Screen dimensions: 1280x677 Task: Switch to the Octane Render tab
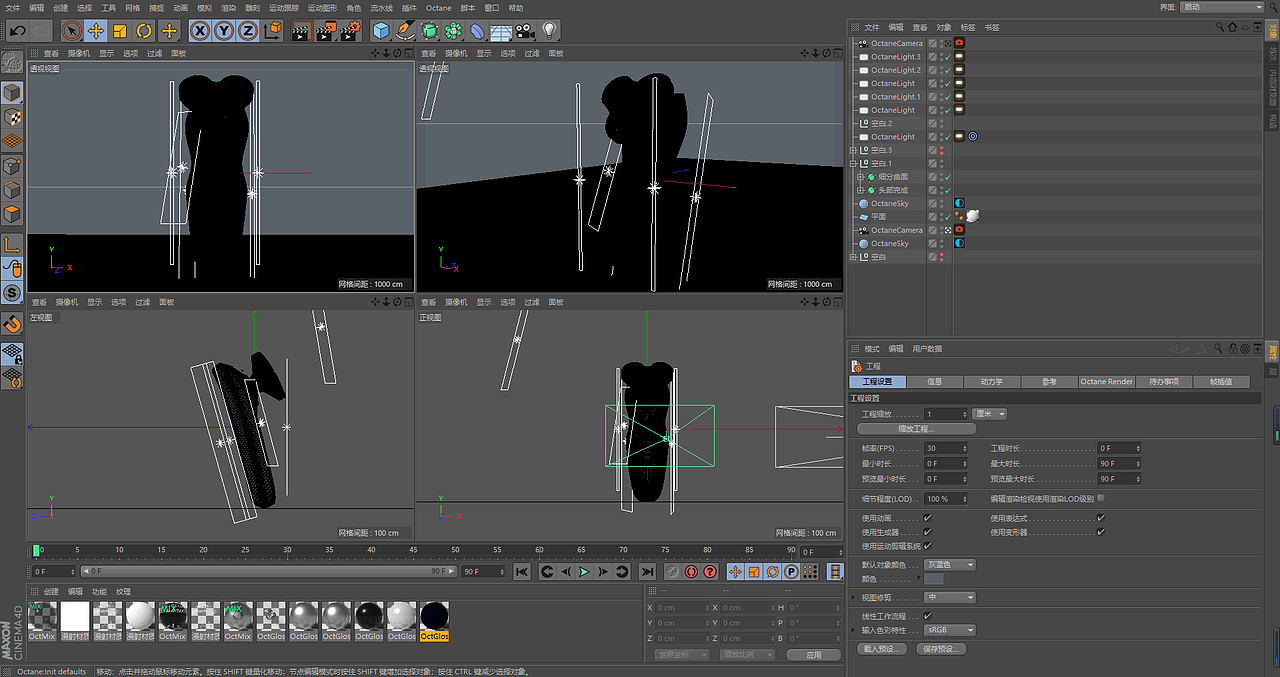point(1107,382)
